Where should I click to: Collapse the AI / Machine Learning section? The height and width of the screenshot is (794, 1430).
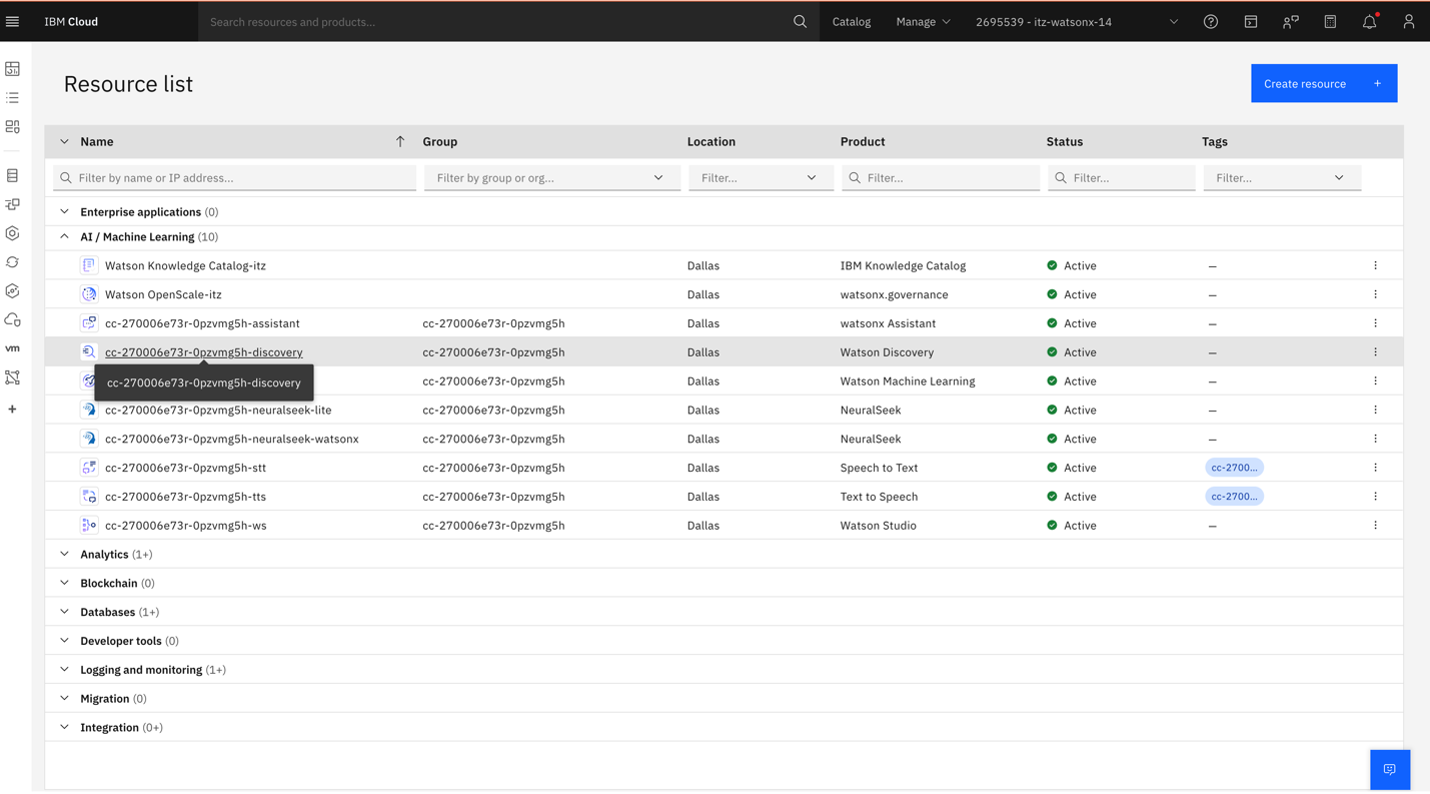65,237
